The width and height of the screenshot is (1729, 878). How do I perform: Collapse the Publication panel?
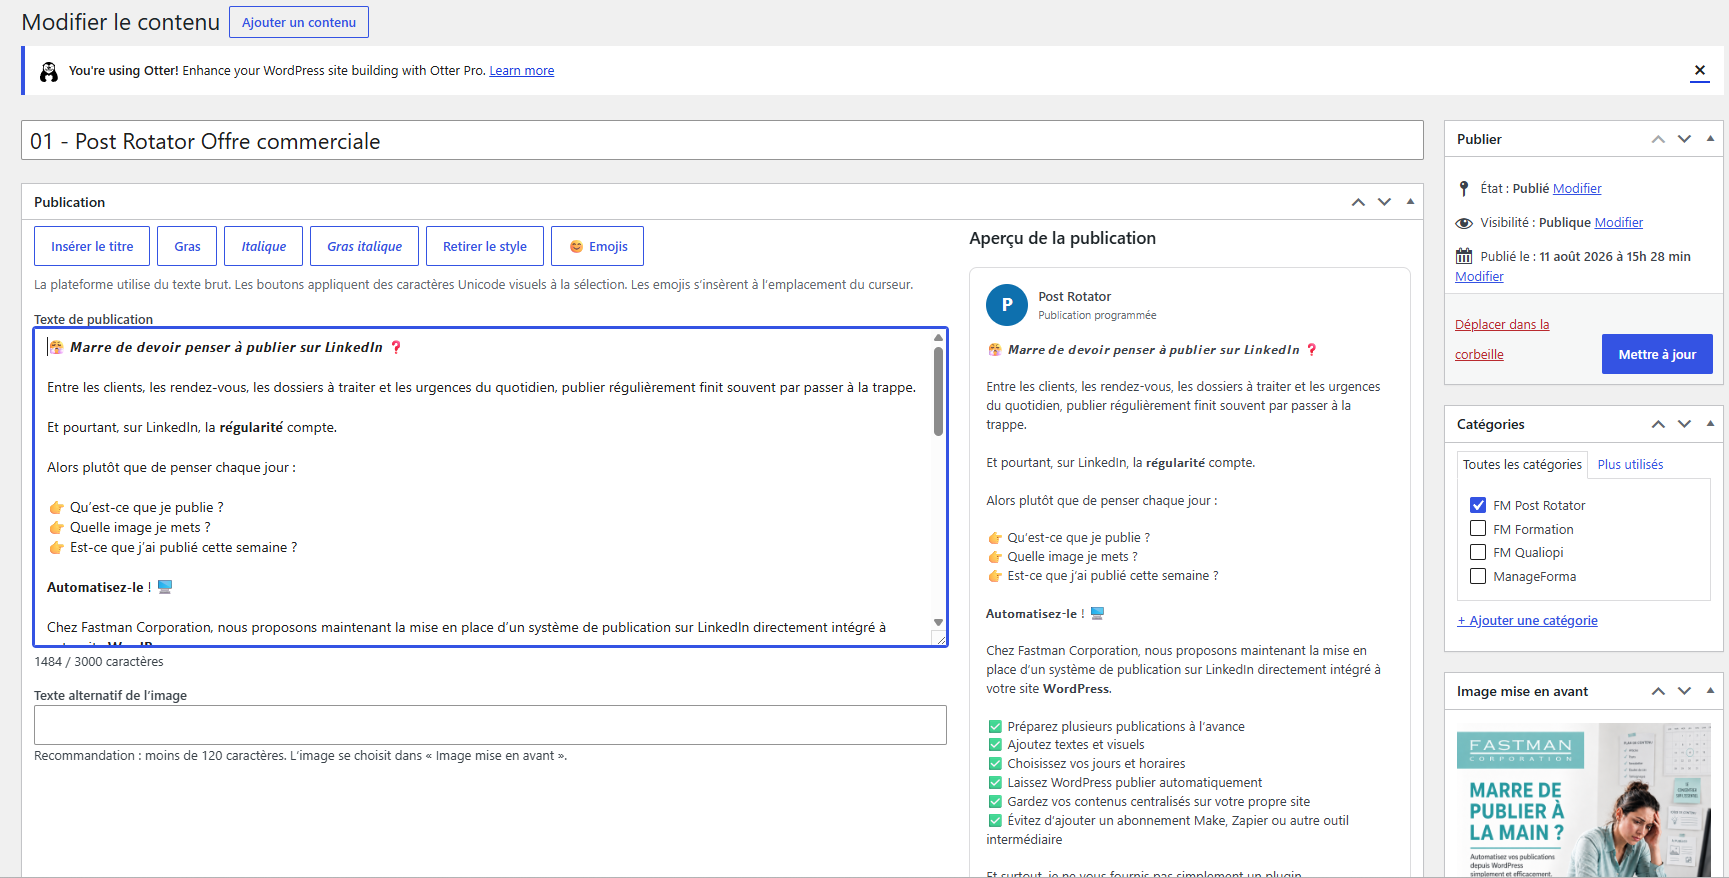pos(1410,202)
